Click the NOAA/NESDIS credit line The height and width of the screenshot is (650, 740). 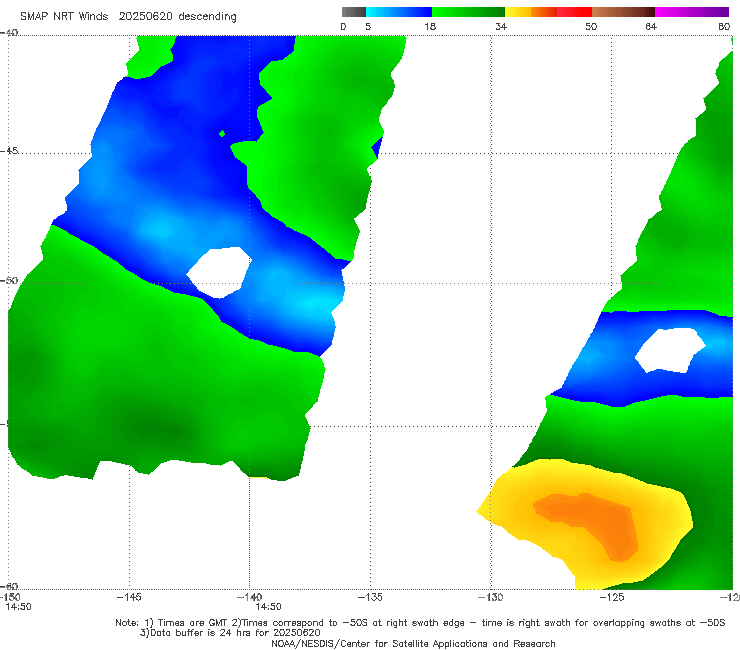point(413,643)
